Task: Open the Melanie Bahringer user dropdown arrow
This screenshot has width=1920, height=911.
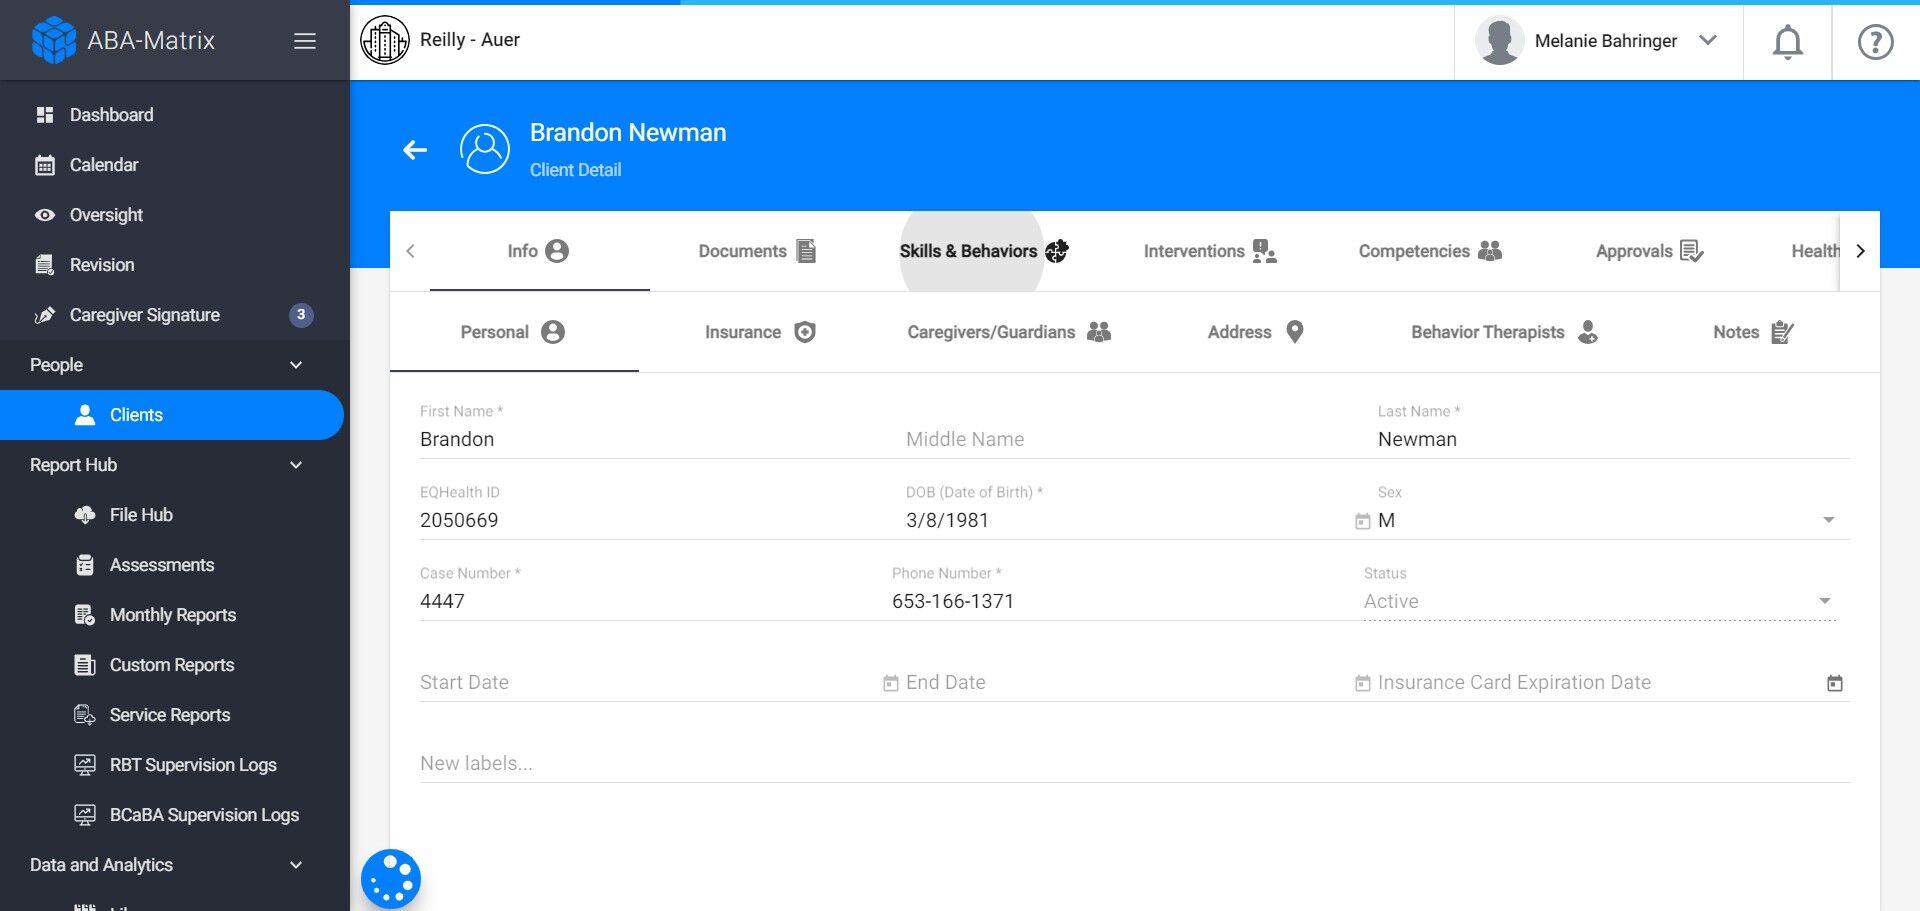Action: (x=1708, y=40)
